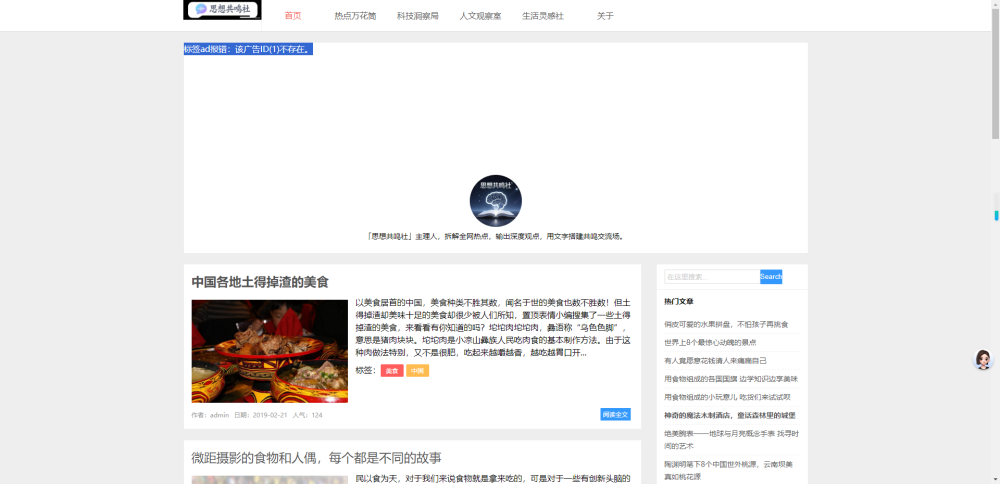The image size is (1000, 484).
Task: Open article title 中国各地土得掉渣的美食
Action: click(x=260, y=282)
